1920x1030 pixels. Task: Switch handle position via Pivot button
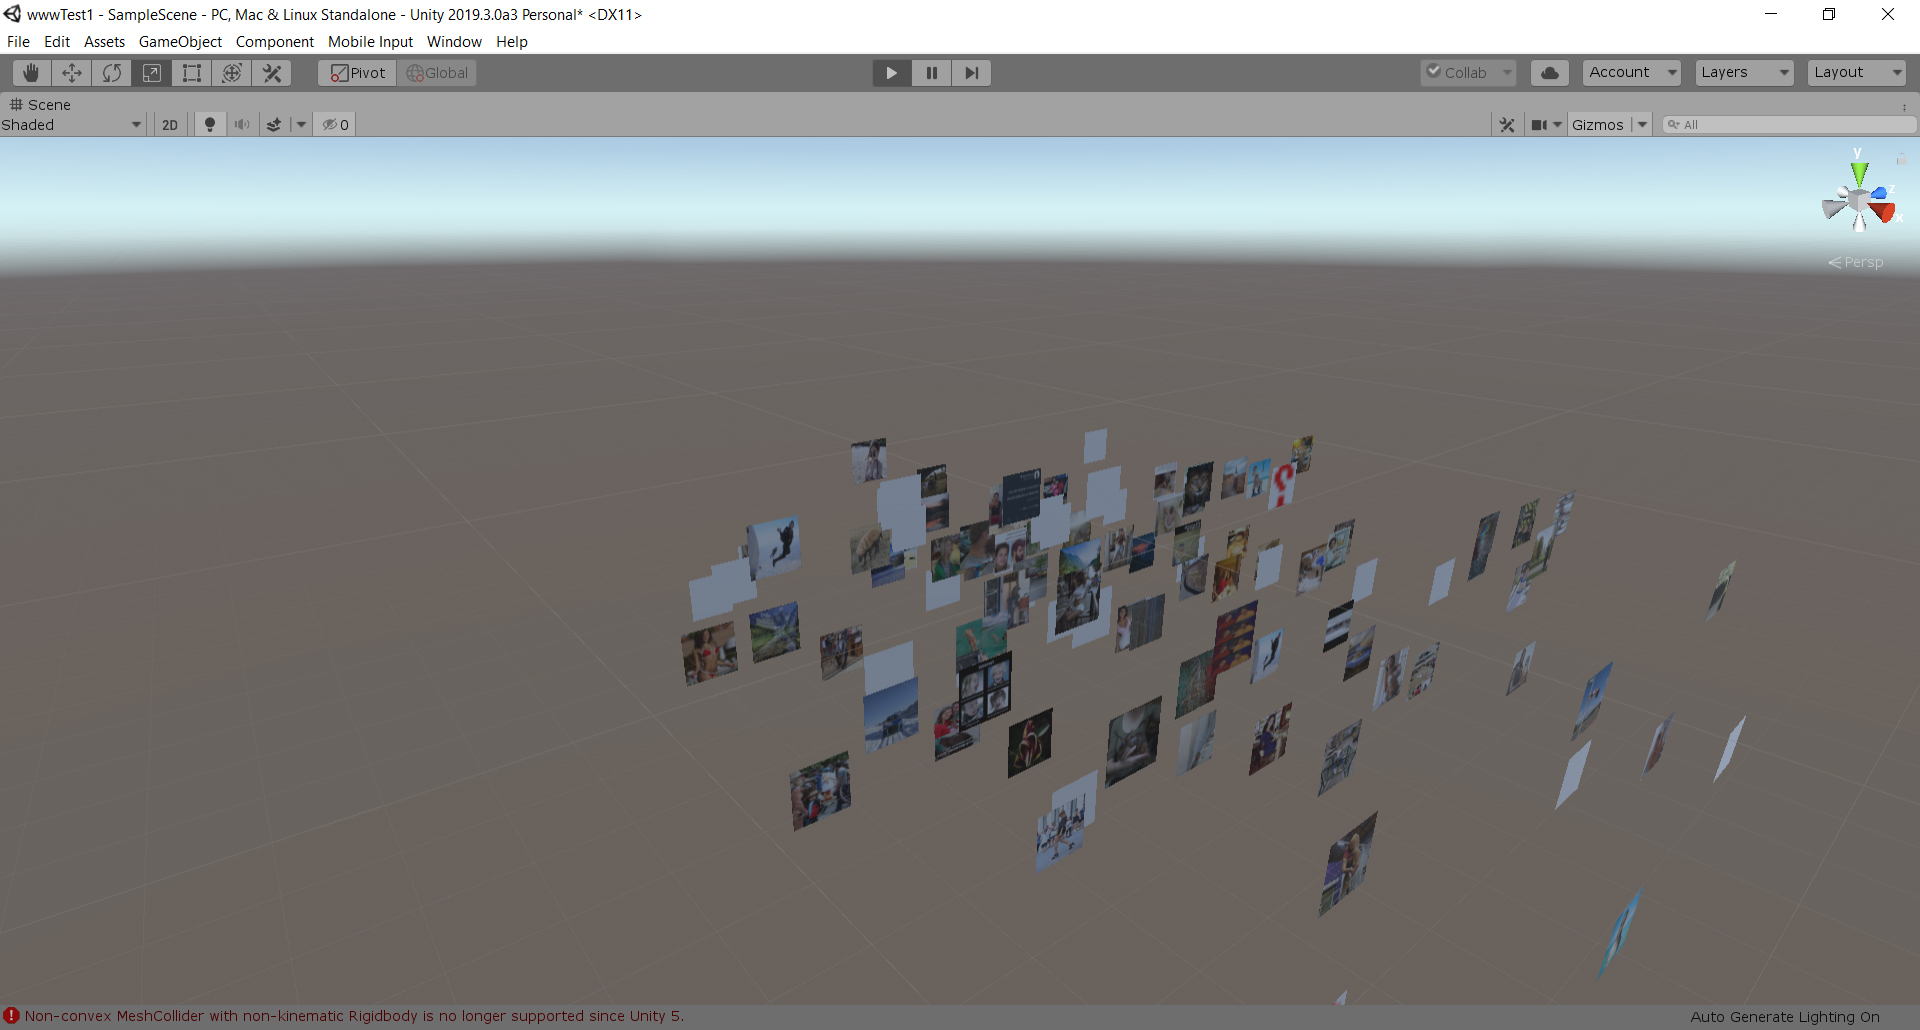tap(358, 73)
